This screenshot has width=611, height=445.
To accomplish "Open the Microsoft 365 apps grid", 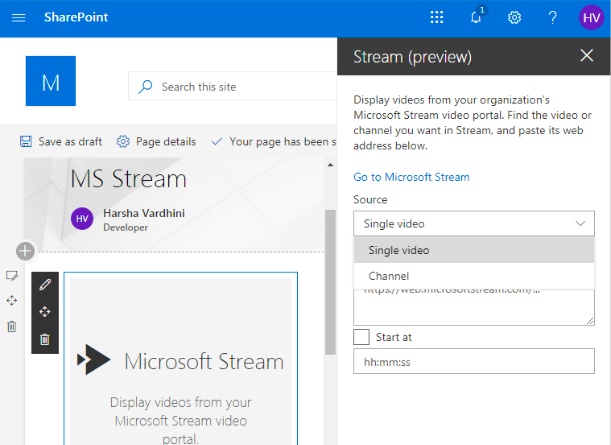I will click(x=436, y=18).
